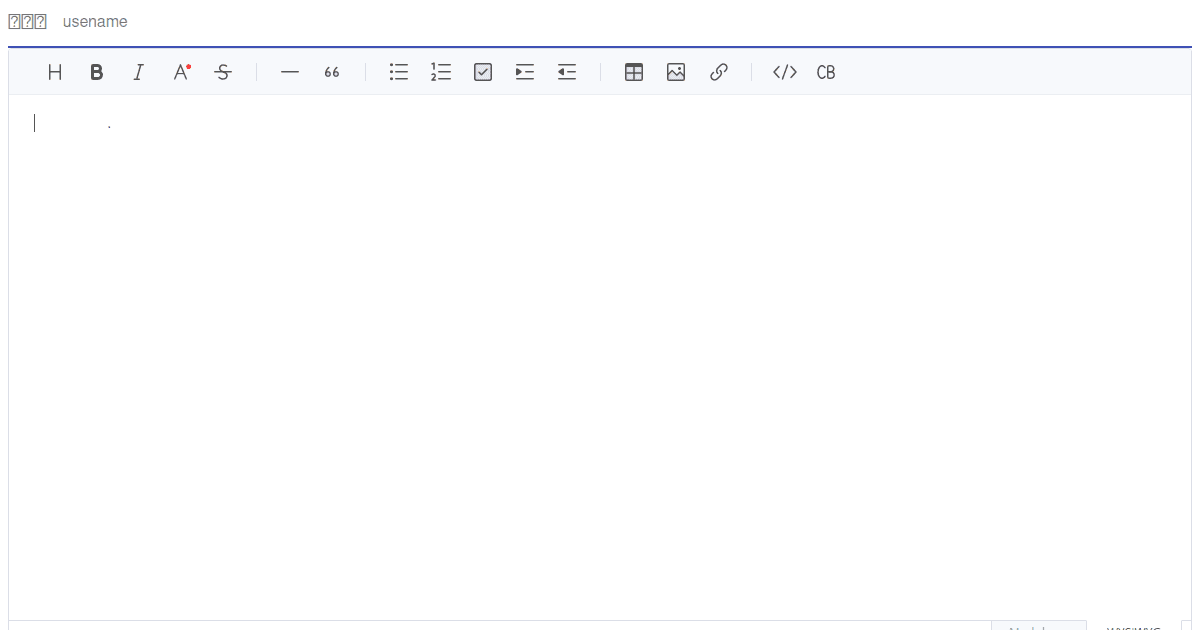
Task: Apply inline code formatting
Action: [x=785, y=72]
